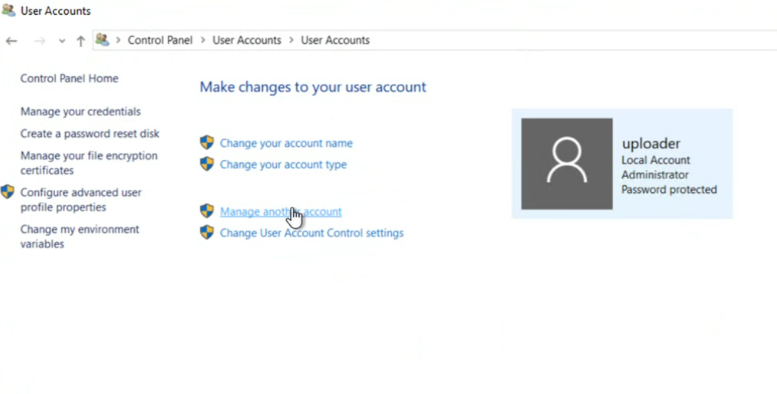This screenshot has height=394, width=777.
Task: Open Manage your credentials
Action: (x=80, y=112)
